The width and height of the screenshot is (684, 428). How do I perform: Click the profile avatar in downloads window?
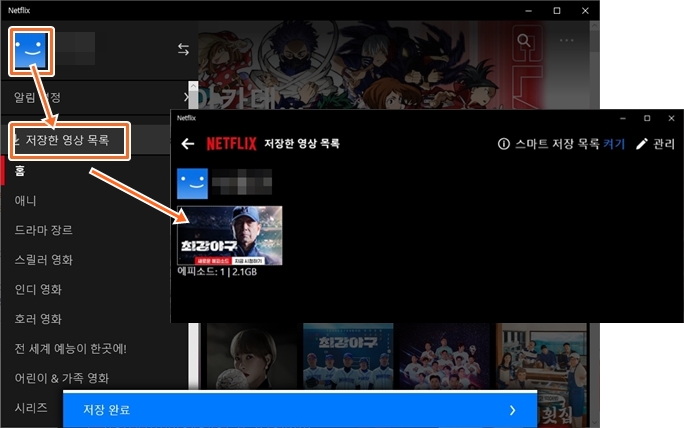(x=192, y=184)
